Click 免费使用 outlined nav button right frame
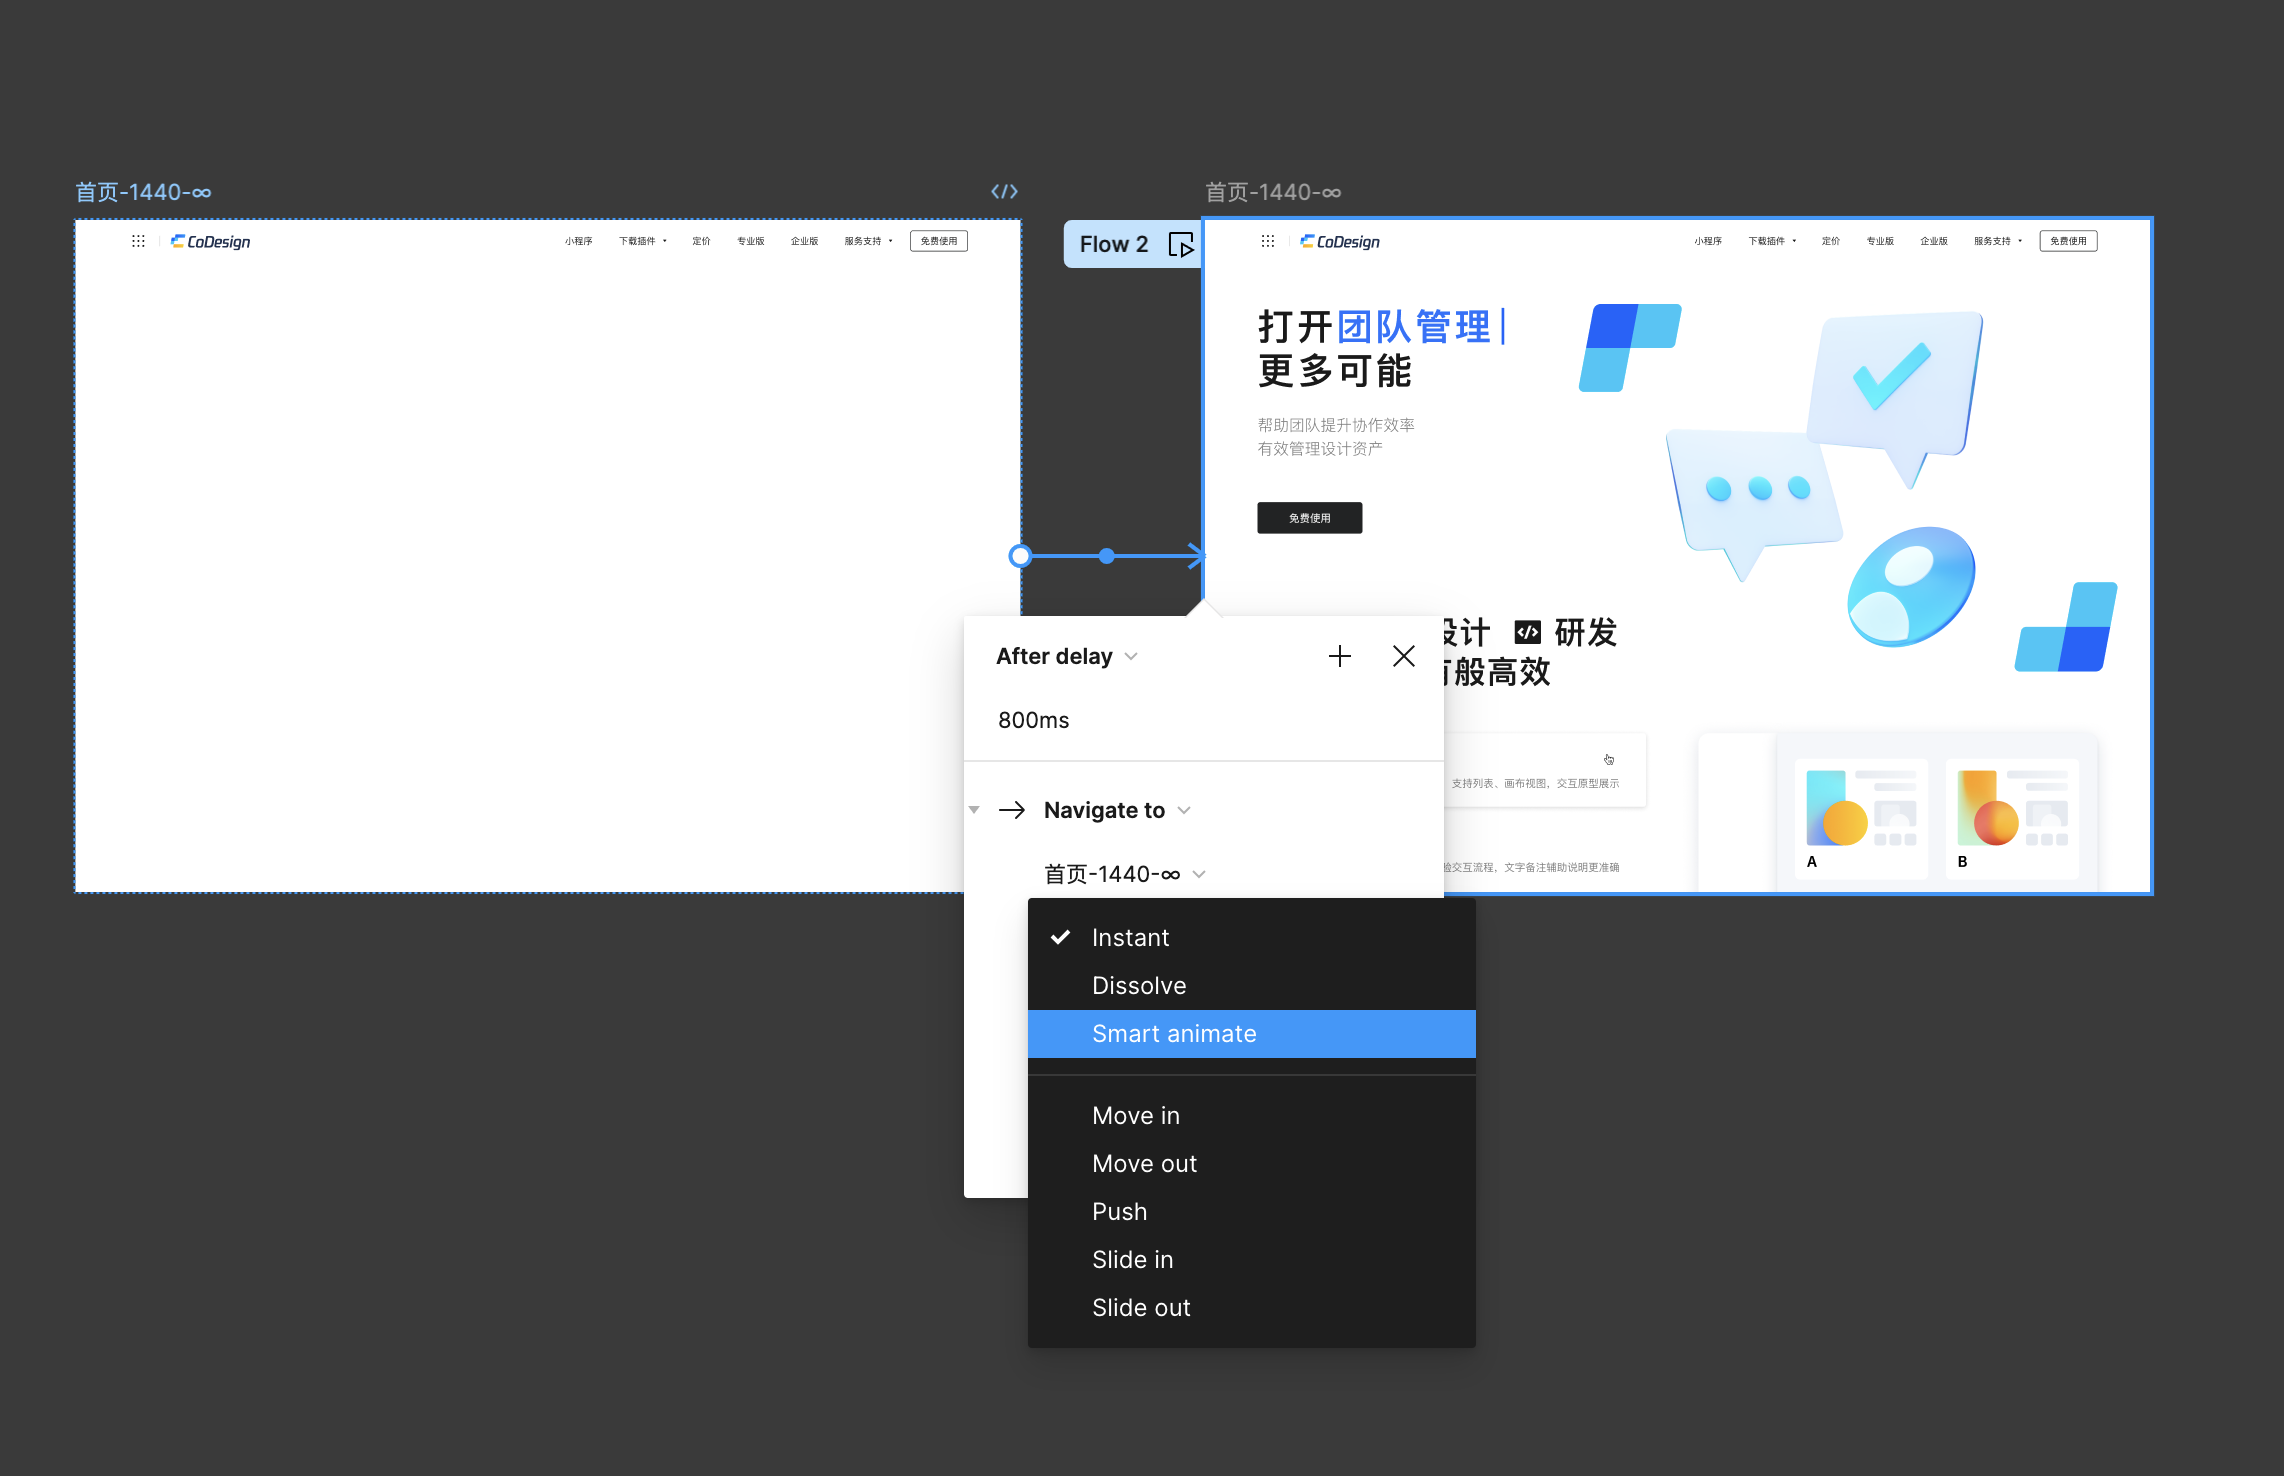This screenshot has height=1476, width=2284. tap(2069, 241)
